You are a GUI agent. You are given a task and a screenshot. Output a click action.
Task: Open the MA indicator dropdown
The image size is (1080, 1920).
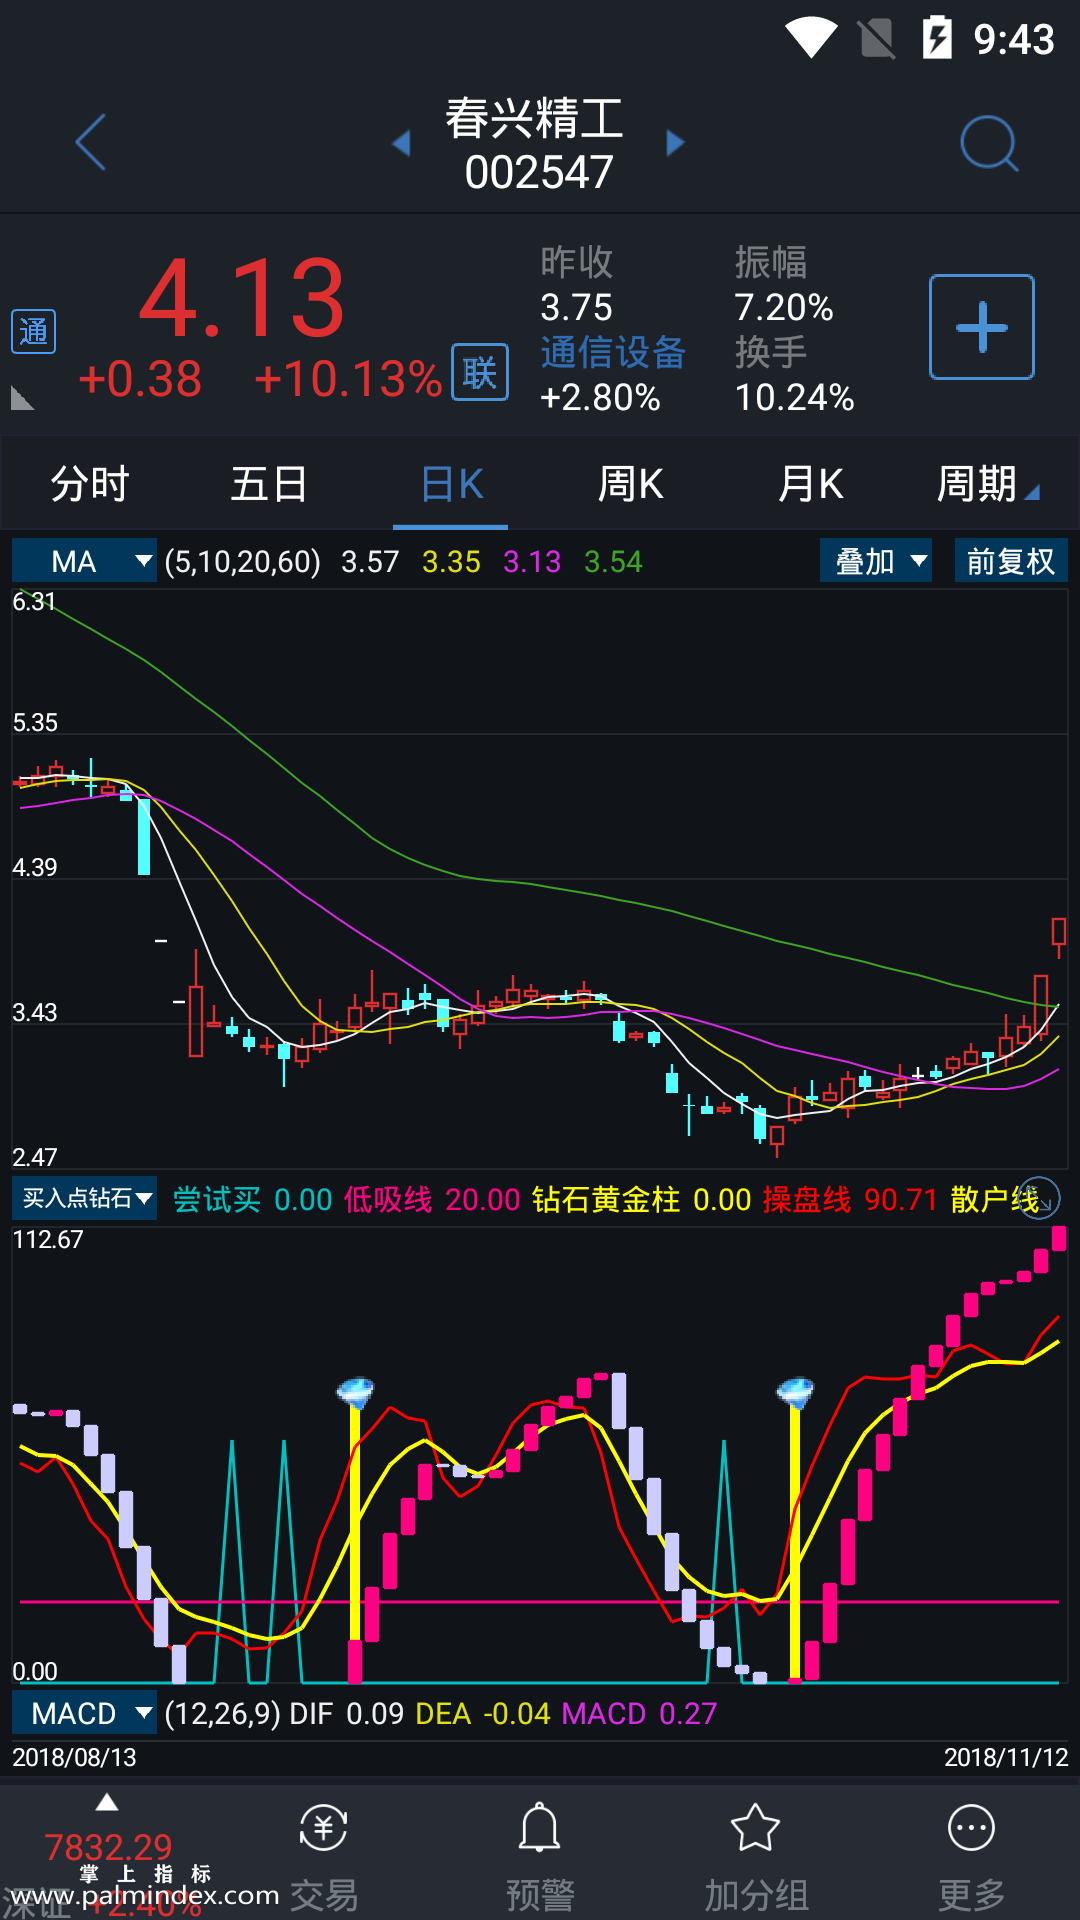(84, 561)
